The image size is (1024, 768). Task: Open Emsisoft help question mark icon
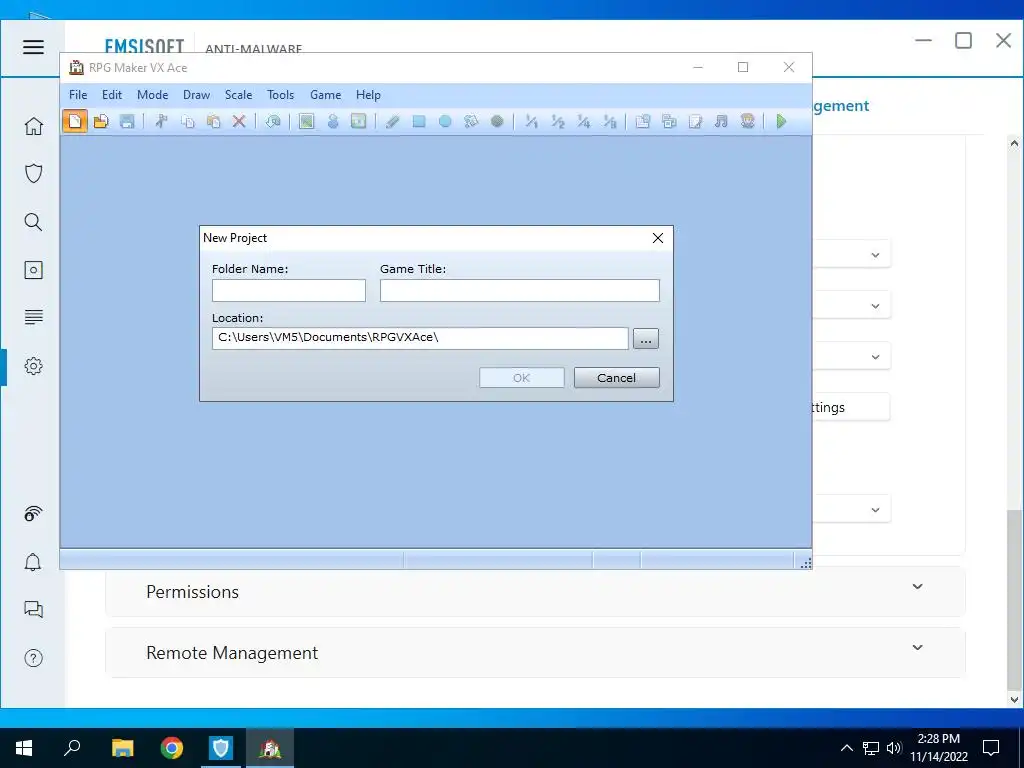(x=33, y=658)
